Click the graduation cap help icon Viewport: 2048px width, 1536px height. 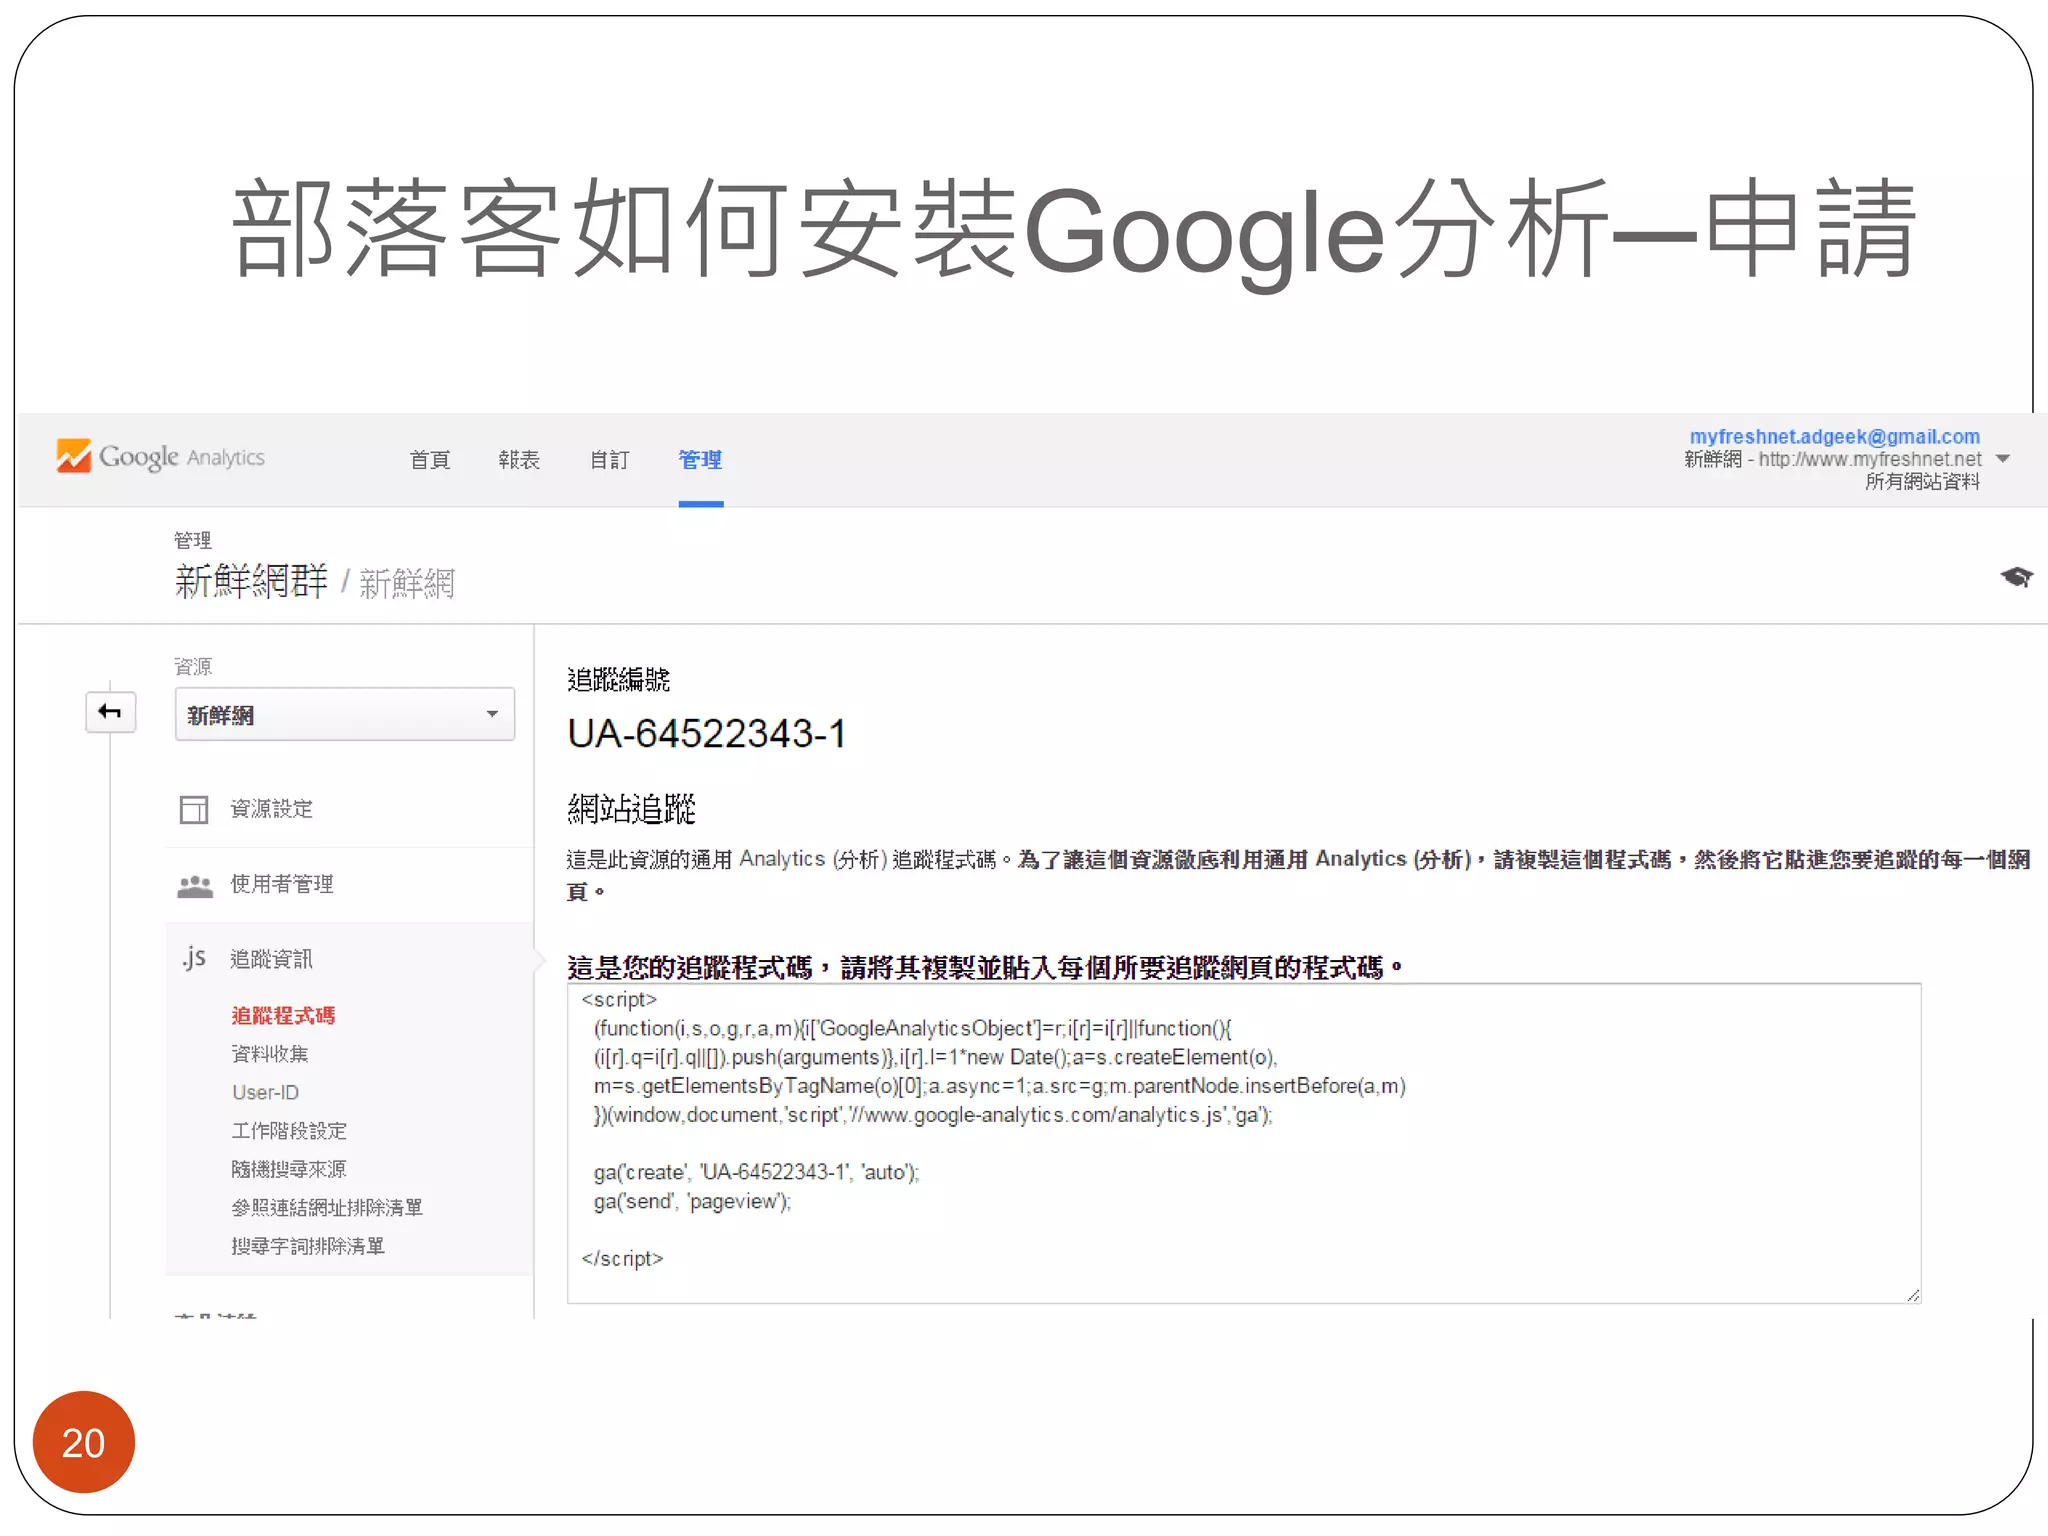point(2016,577)
